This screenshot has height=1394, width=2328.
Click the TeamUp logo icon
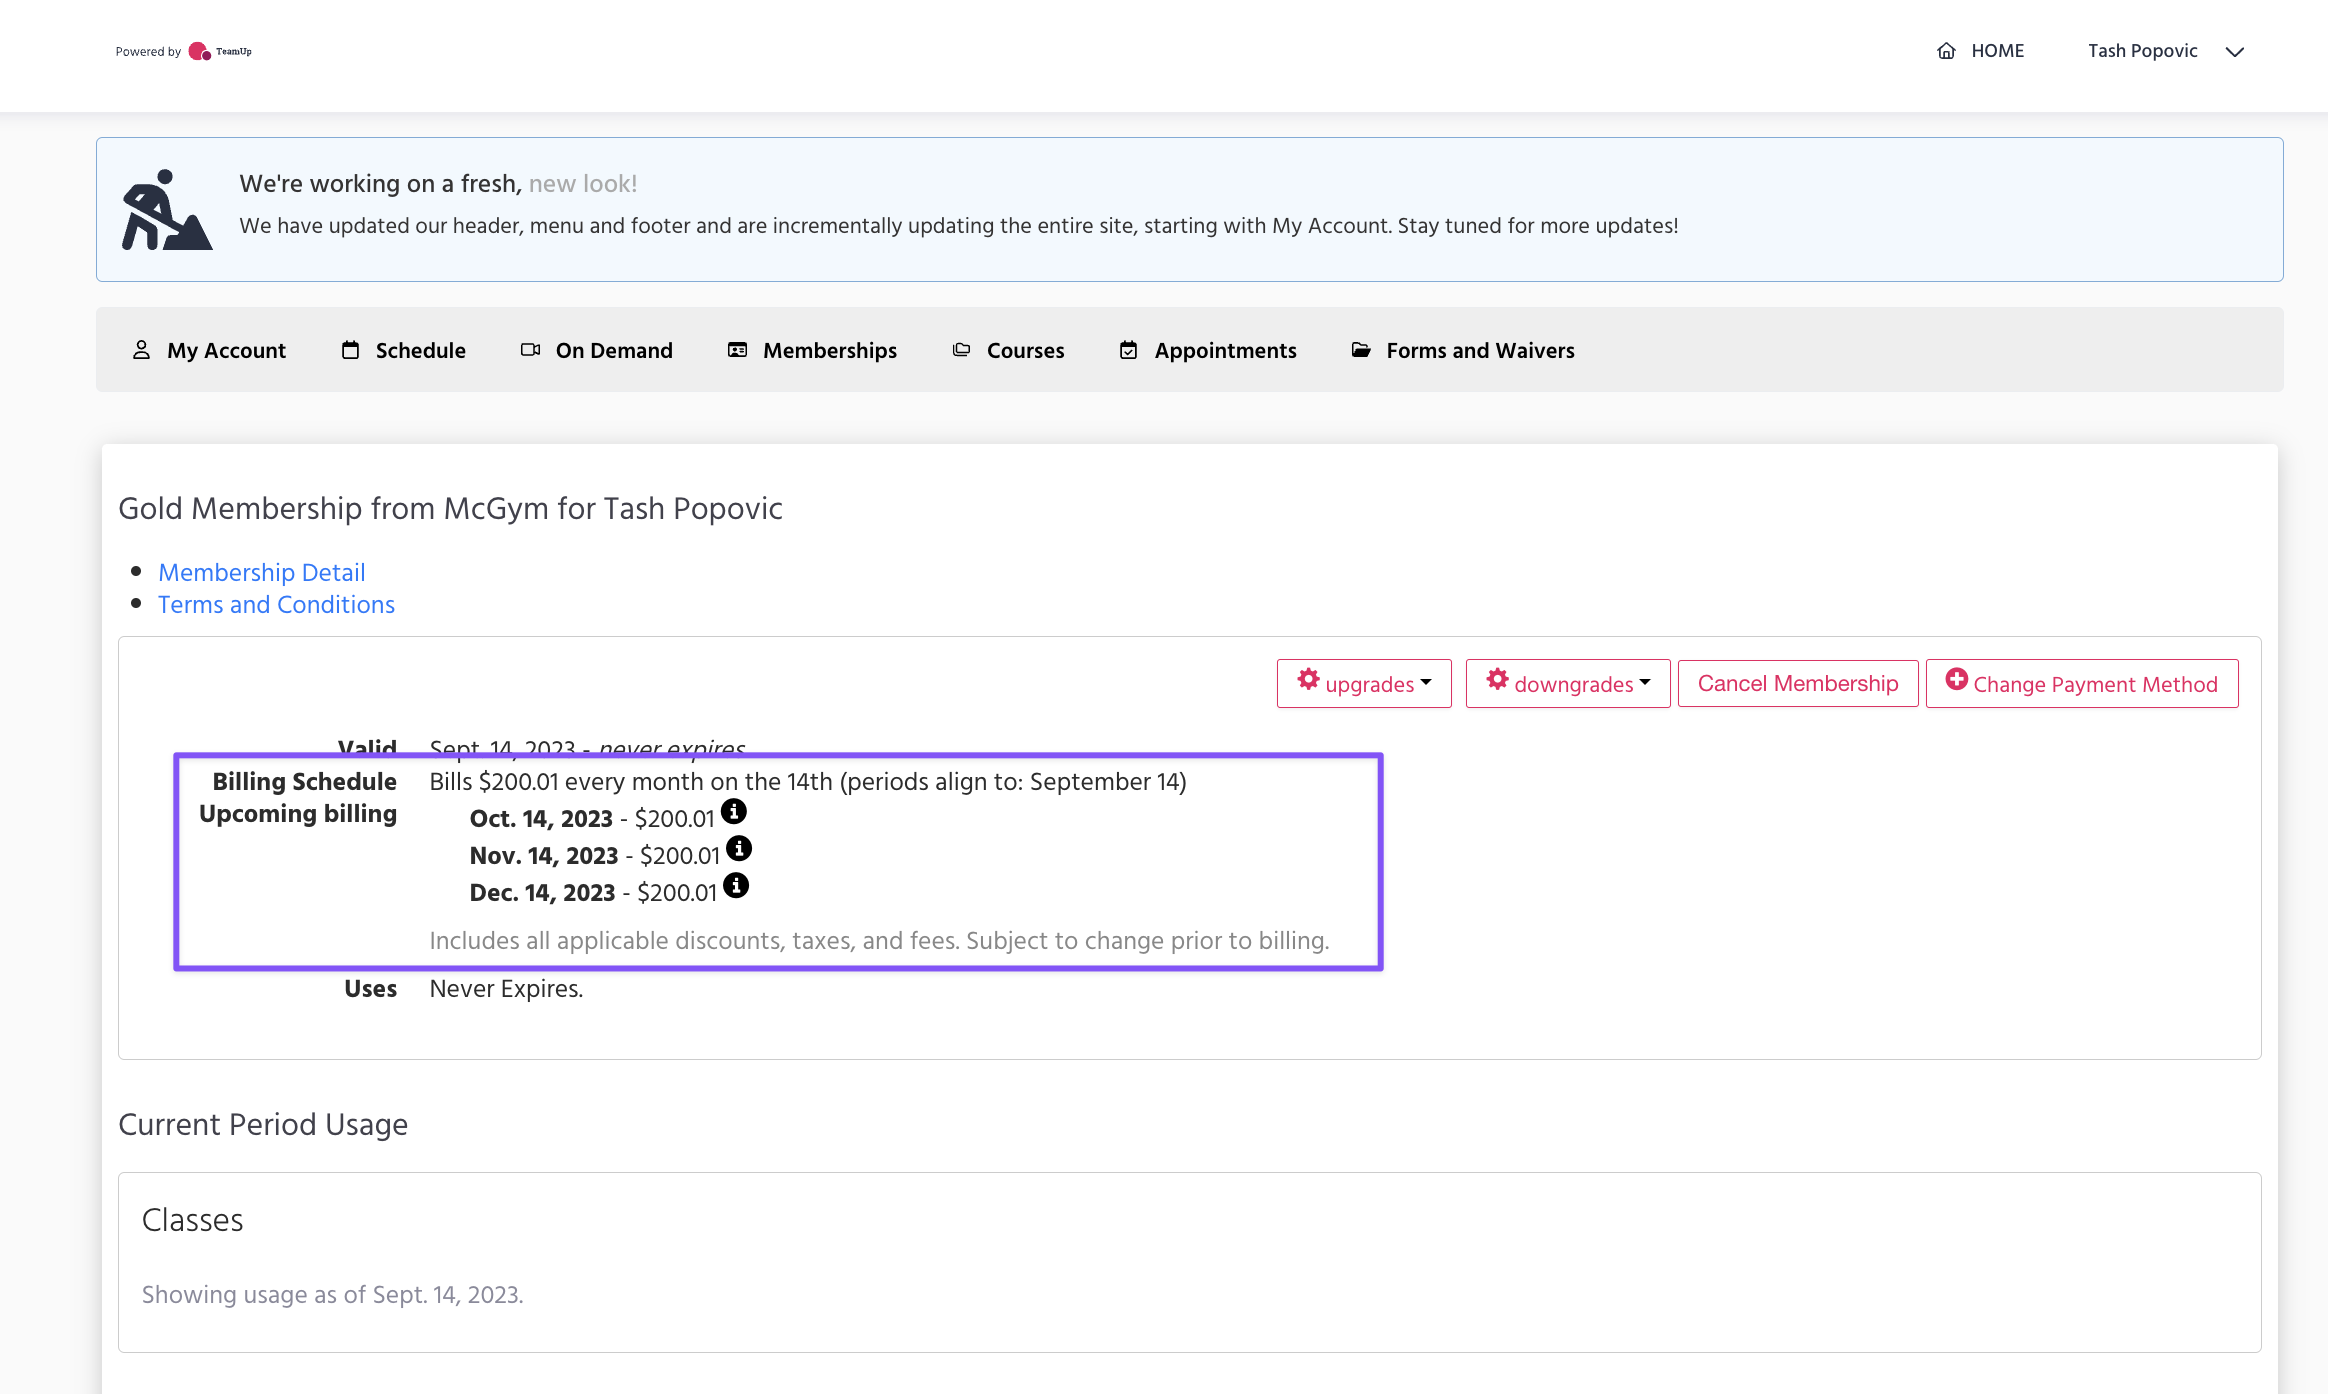(200, 51)
